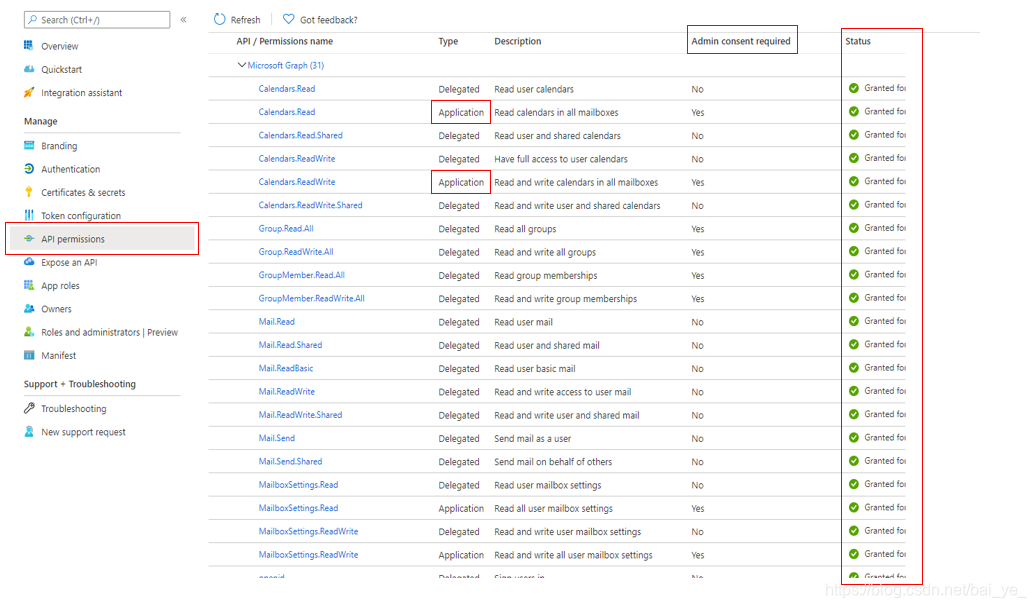Click green check icon on Mail.ReadWrite row

(854, 391)
